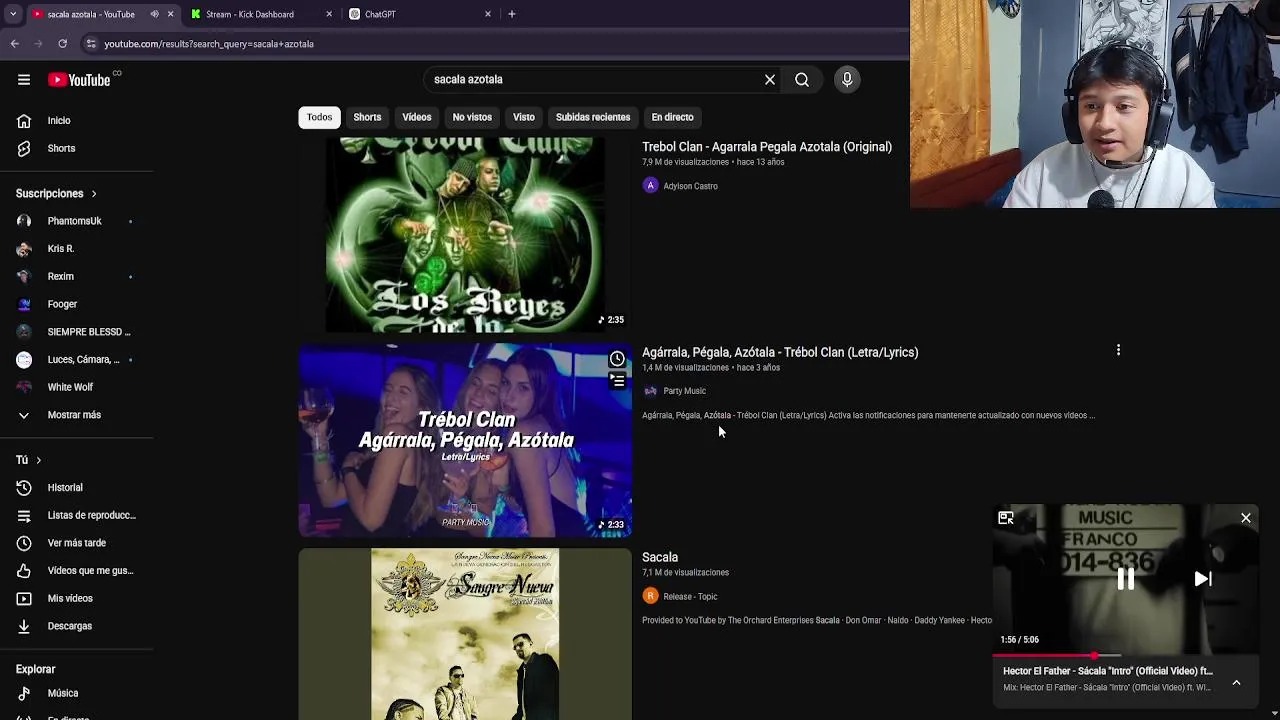Pause the miniplayer video
This screenshot has width=1280, height=720.
click(1126, 579)
